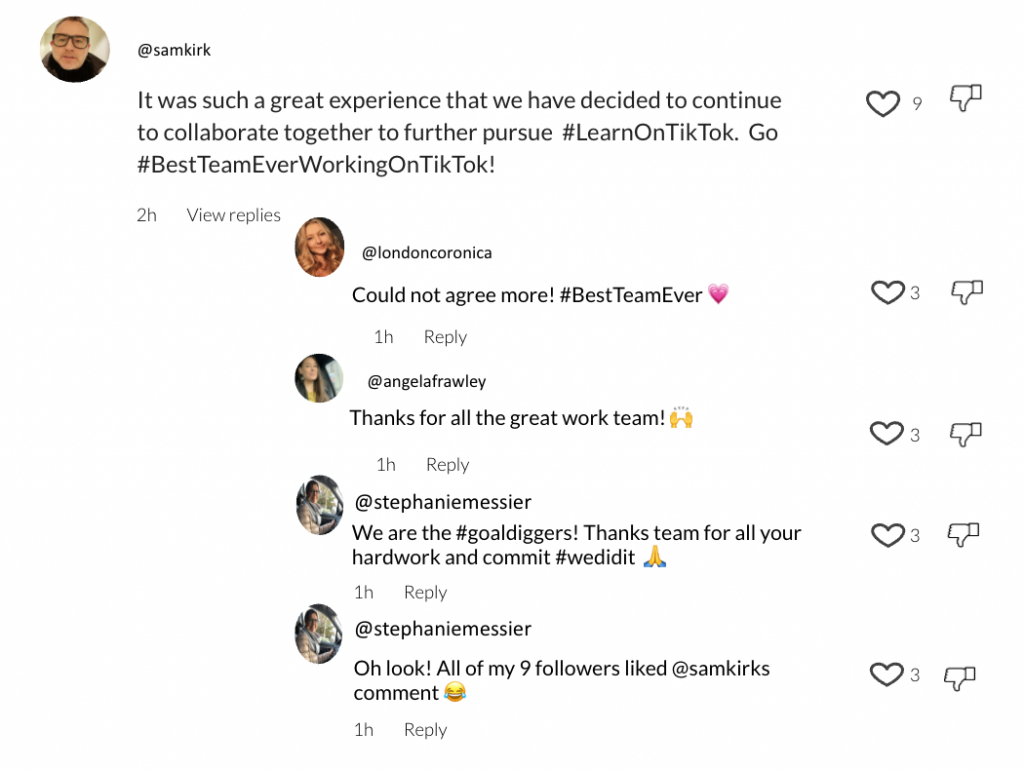Image resolution: width=1024 pixels, height=770 pixels.
Task: Open the #BestTeamEverWorkingOnTikTok hashtag
Action: [x=316, y=165]
